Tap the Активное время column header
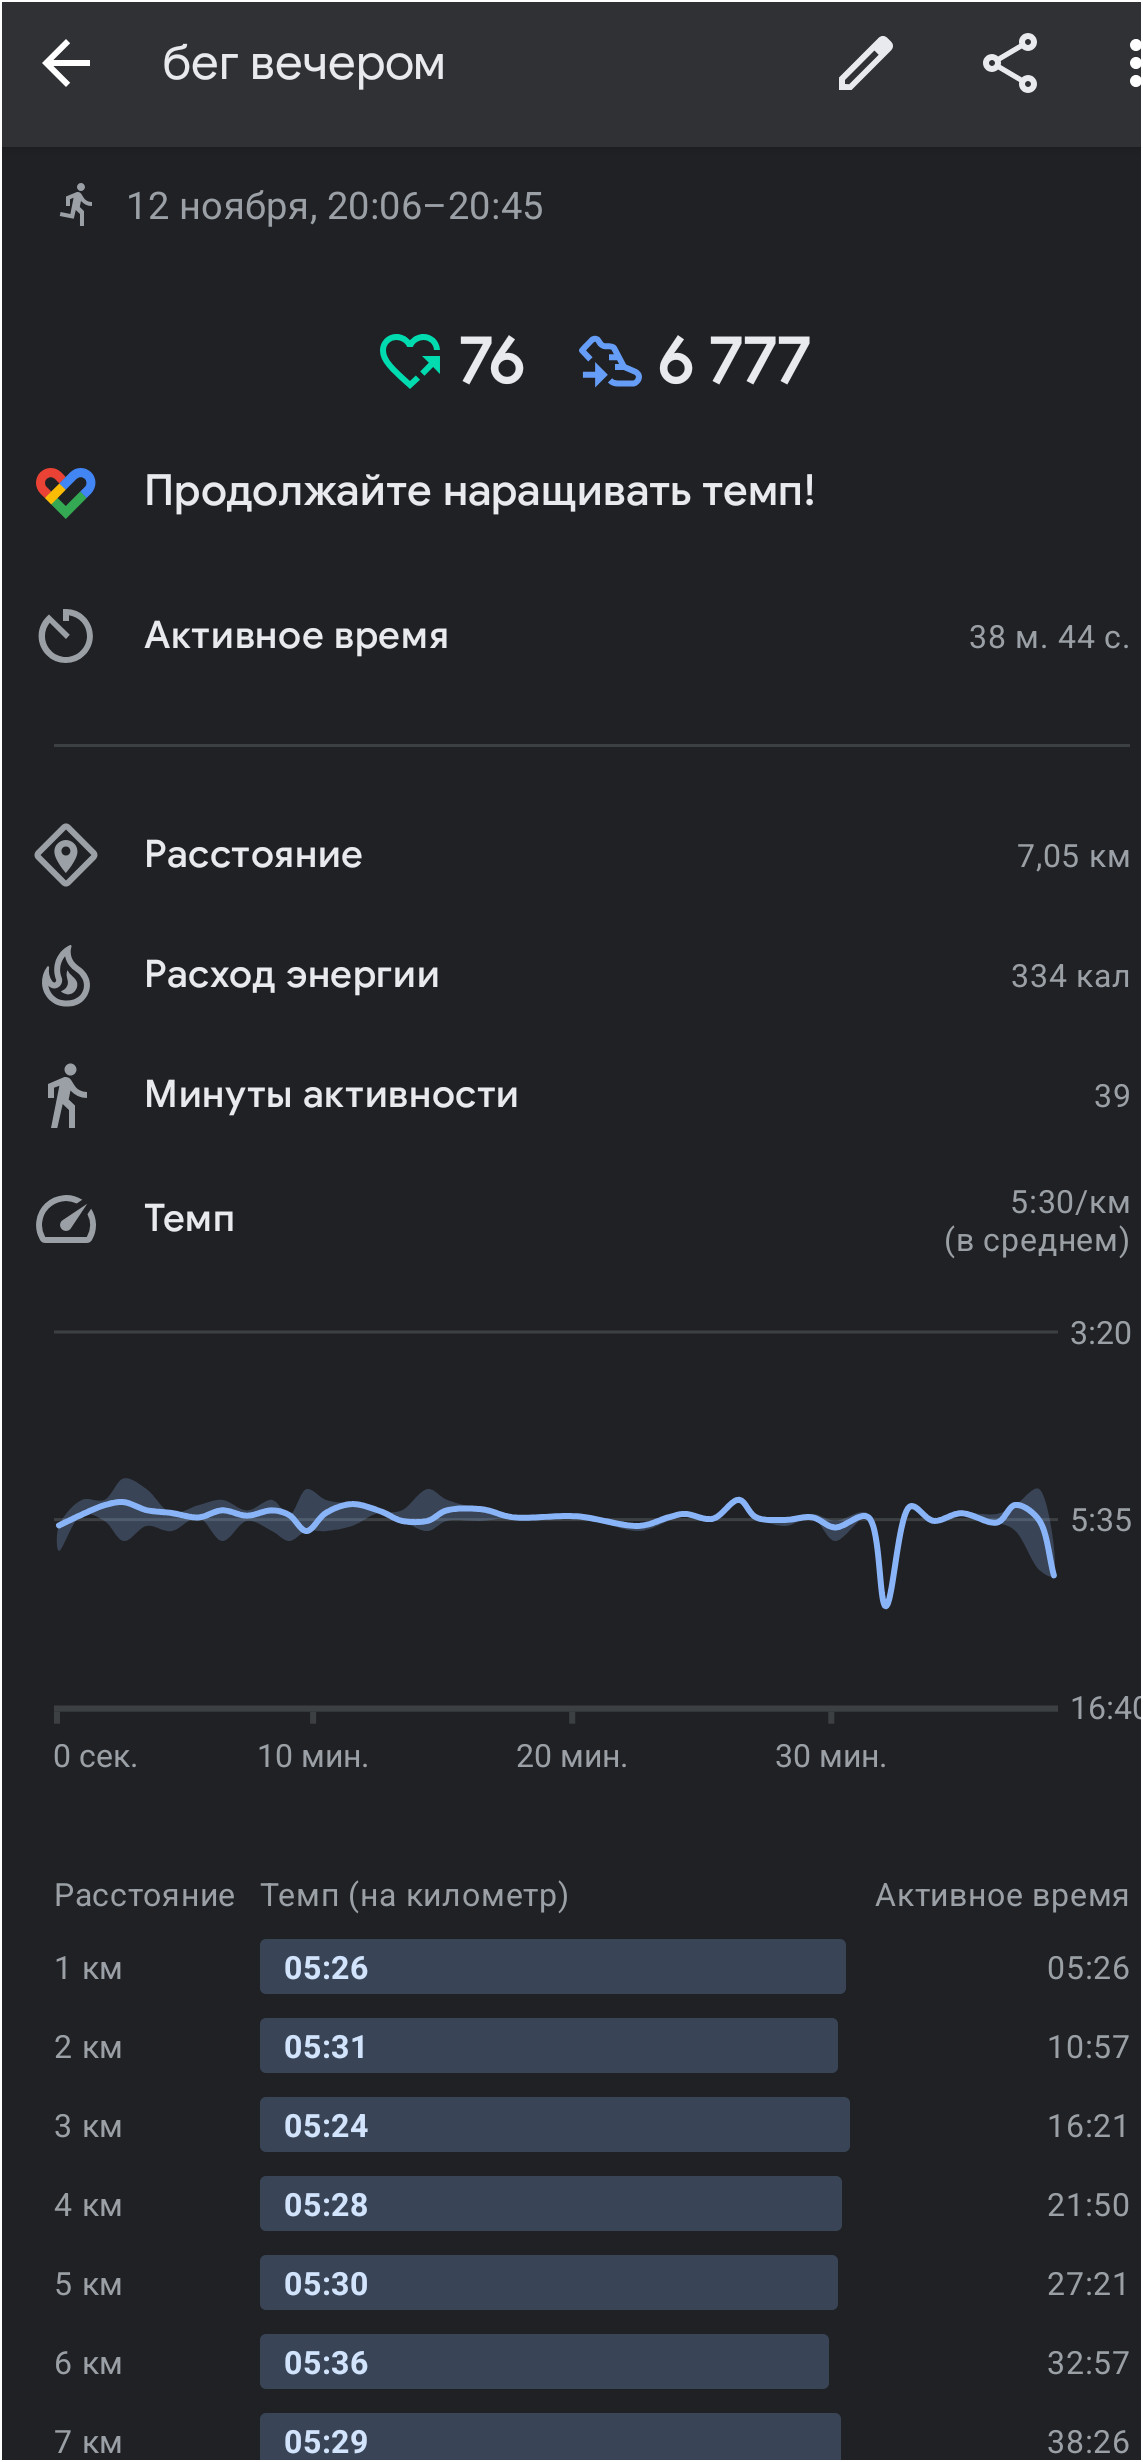Image resolution: width=1143 pixels, height=2462 pixels. [x=1002, y=1895]
